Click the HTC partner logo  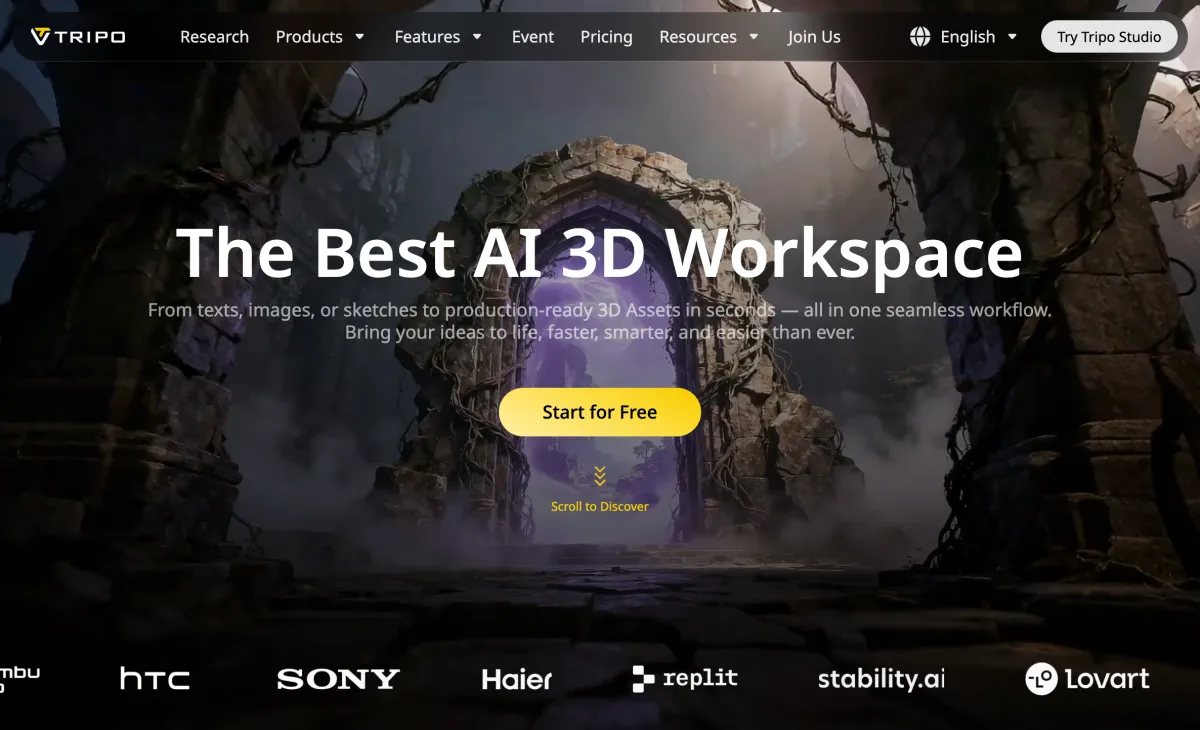[x=154, y=679]
